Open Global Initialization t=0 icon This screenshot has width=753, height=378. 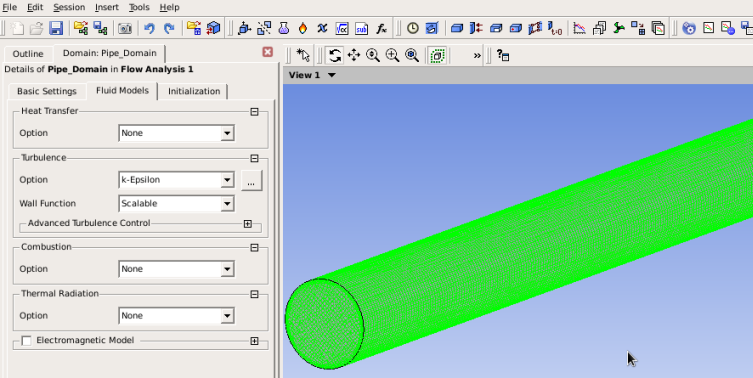555,28
